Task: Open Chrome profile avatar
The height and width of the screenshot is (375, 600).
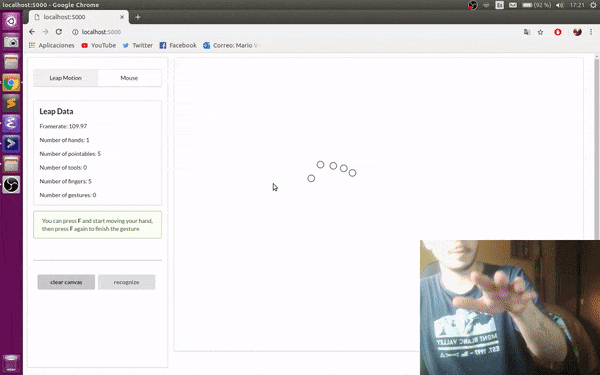Action: [577, 32]
